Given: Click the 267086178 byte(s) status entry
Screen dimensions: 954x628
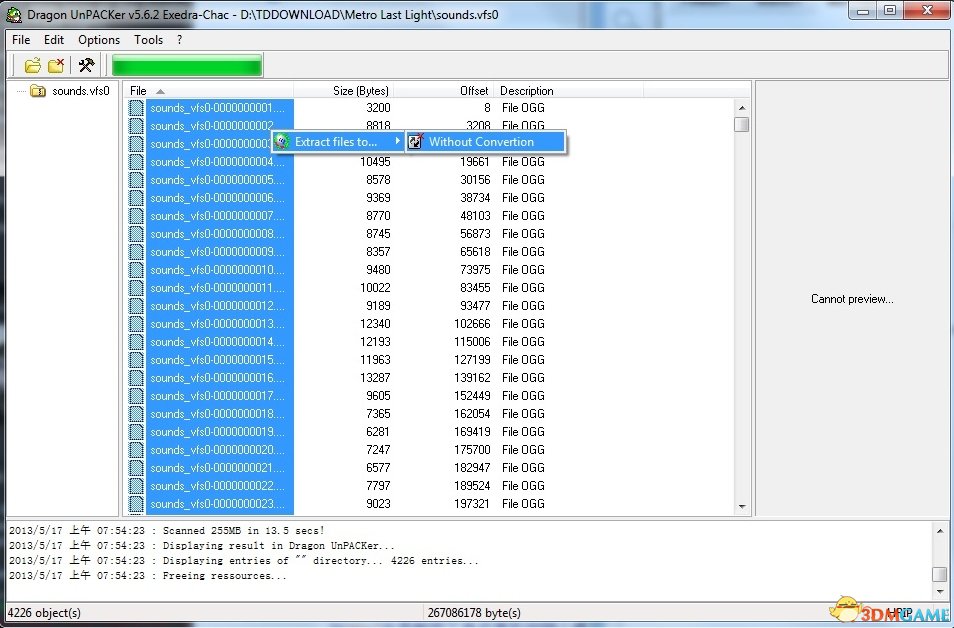Looking at the screenshot, I should pyautogui.click(x=474, y=613).
